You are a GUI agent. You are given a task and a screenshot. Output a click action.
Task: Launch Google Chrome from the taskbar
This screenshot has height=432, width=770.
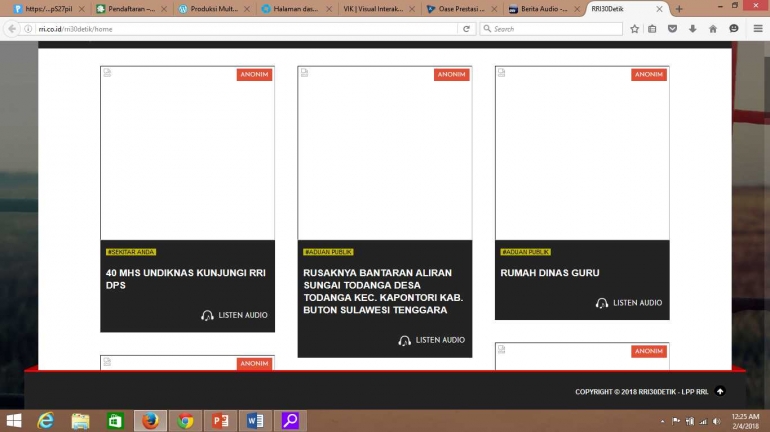184,421
